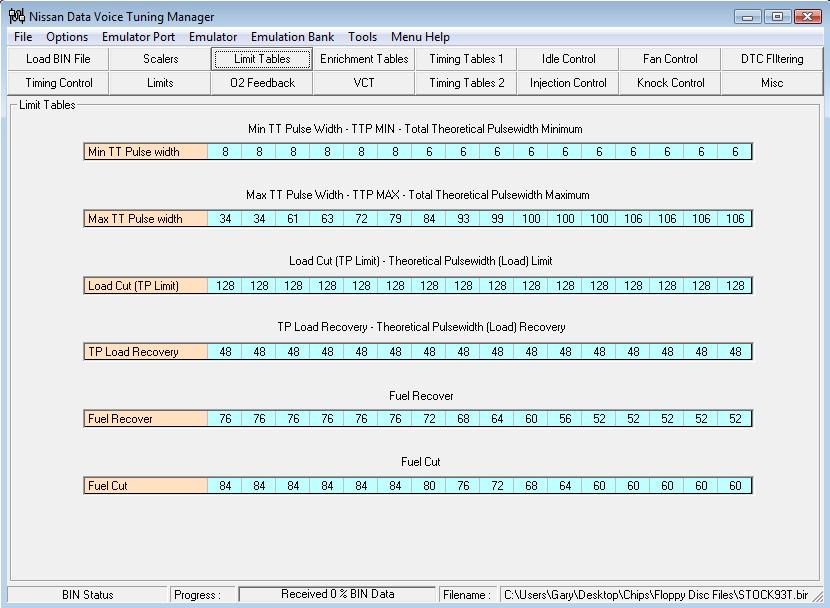Click the BIN data received progress bar
Image resolution: width=830 pixels, height=608 pixels.
pyautogui.click(x=337, y=594)
